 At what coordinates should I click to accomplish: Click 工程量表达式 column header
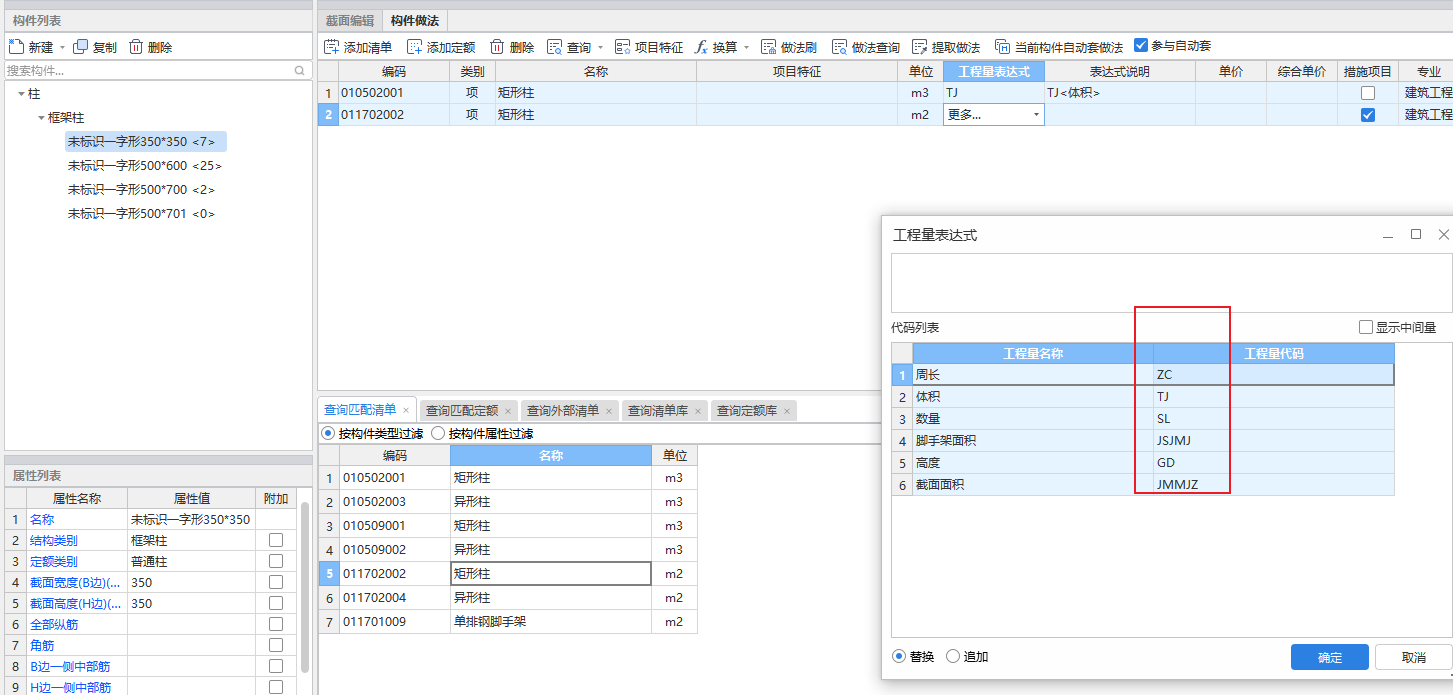pos(993,72)
